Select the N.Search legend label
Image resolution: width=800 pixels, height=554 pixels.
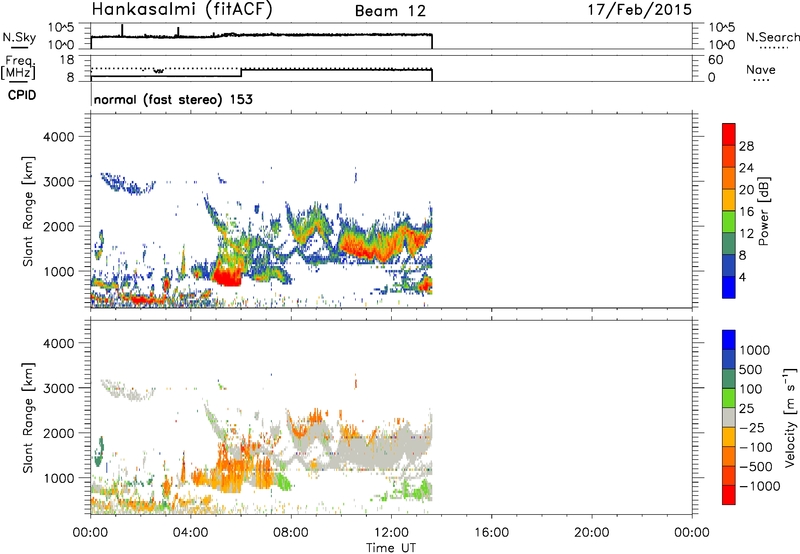point(772,37)
